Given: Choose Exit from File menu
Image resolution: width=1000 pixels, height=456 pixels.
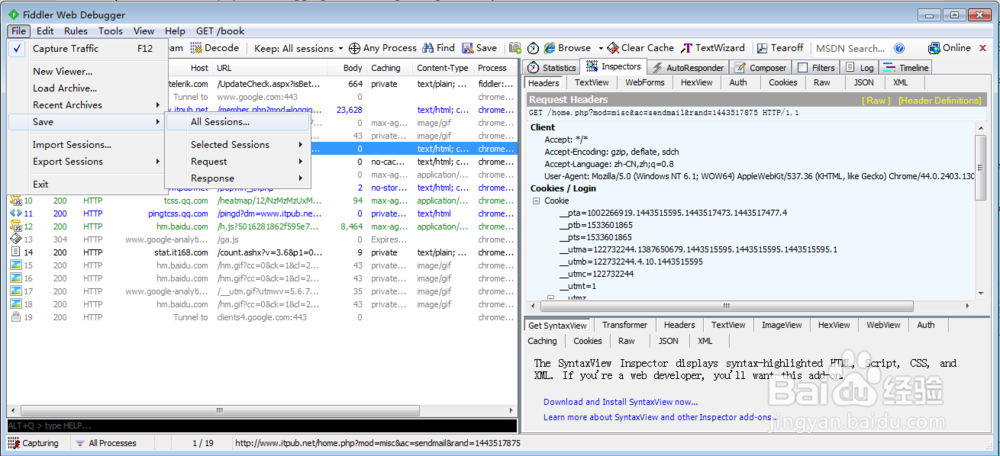Looking at the screenshot, I should (88, 184).
